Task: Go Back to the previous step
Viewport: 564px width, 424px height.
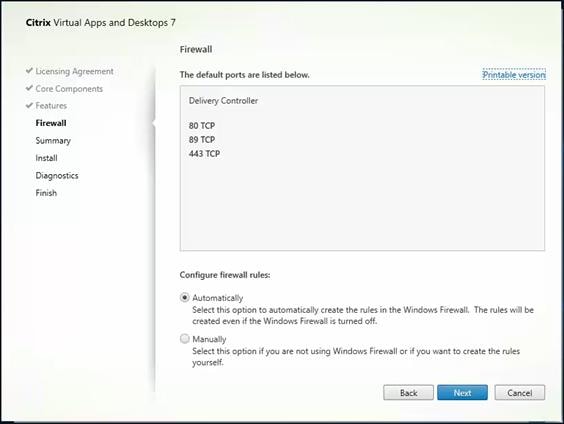Action: click(408, 392)
